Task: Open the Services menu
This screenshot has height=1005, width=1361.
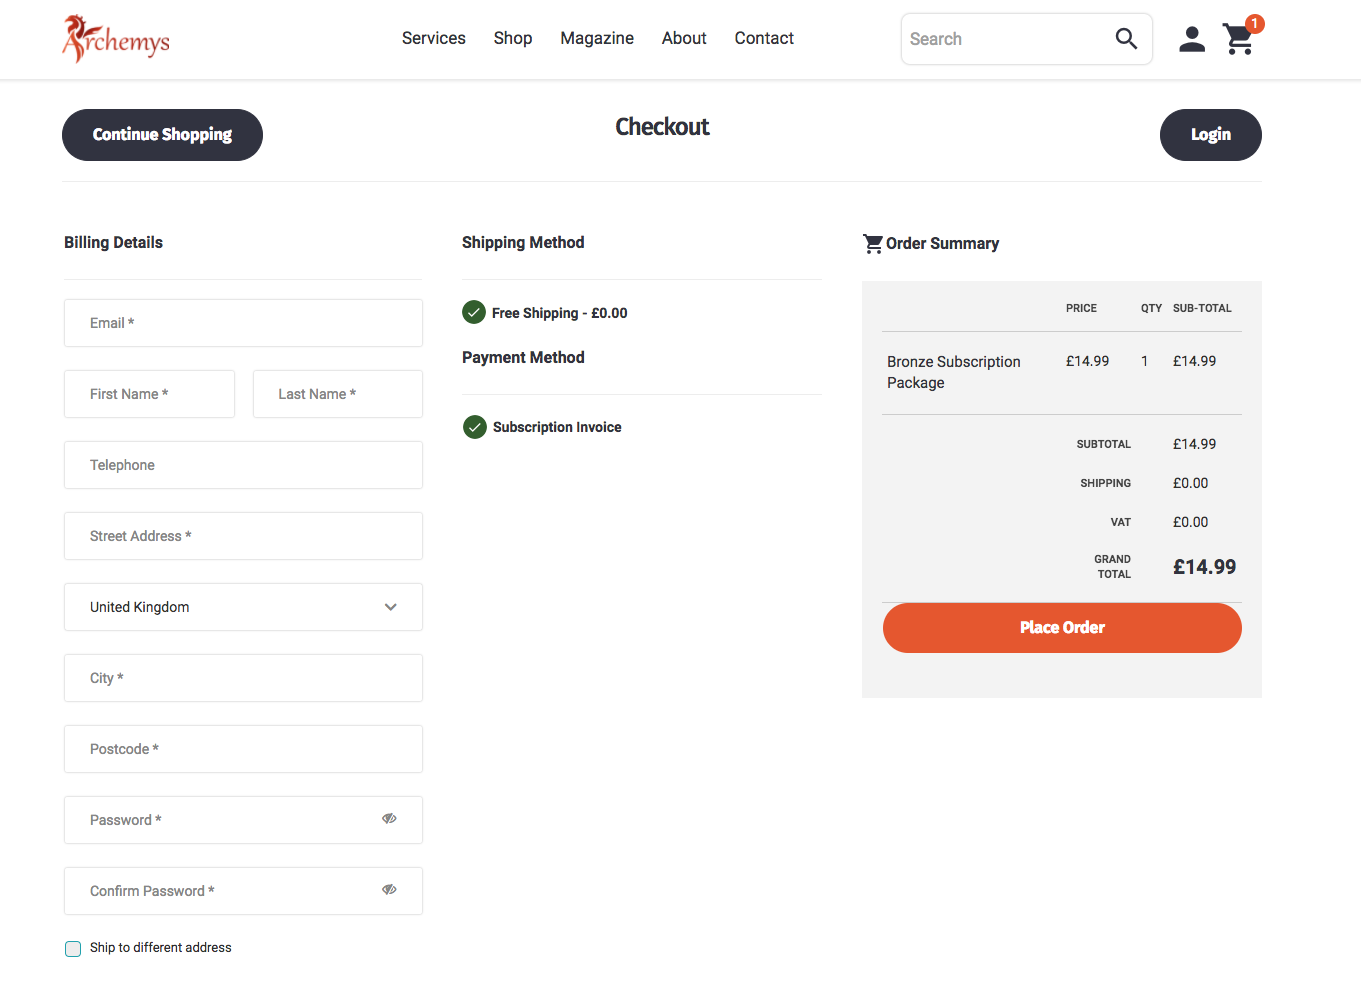Action: click(x=433, y=38)
